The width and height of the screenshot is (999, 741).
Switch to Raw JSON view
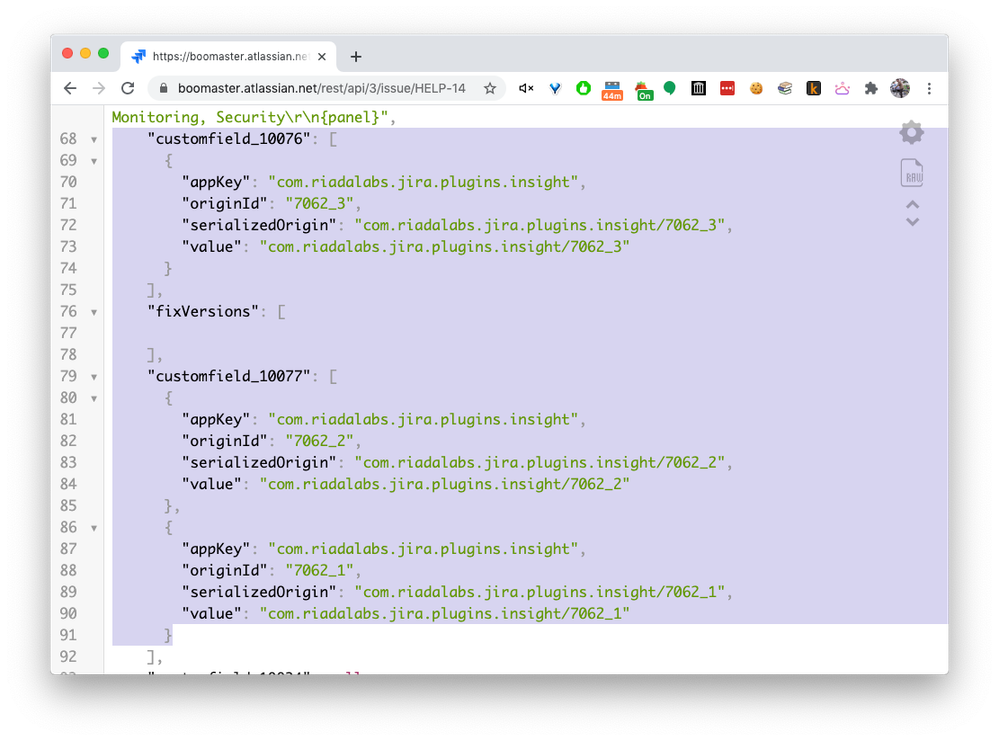(x=911, y=172)
